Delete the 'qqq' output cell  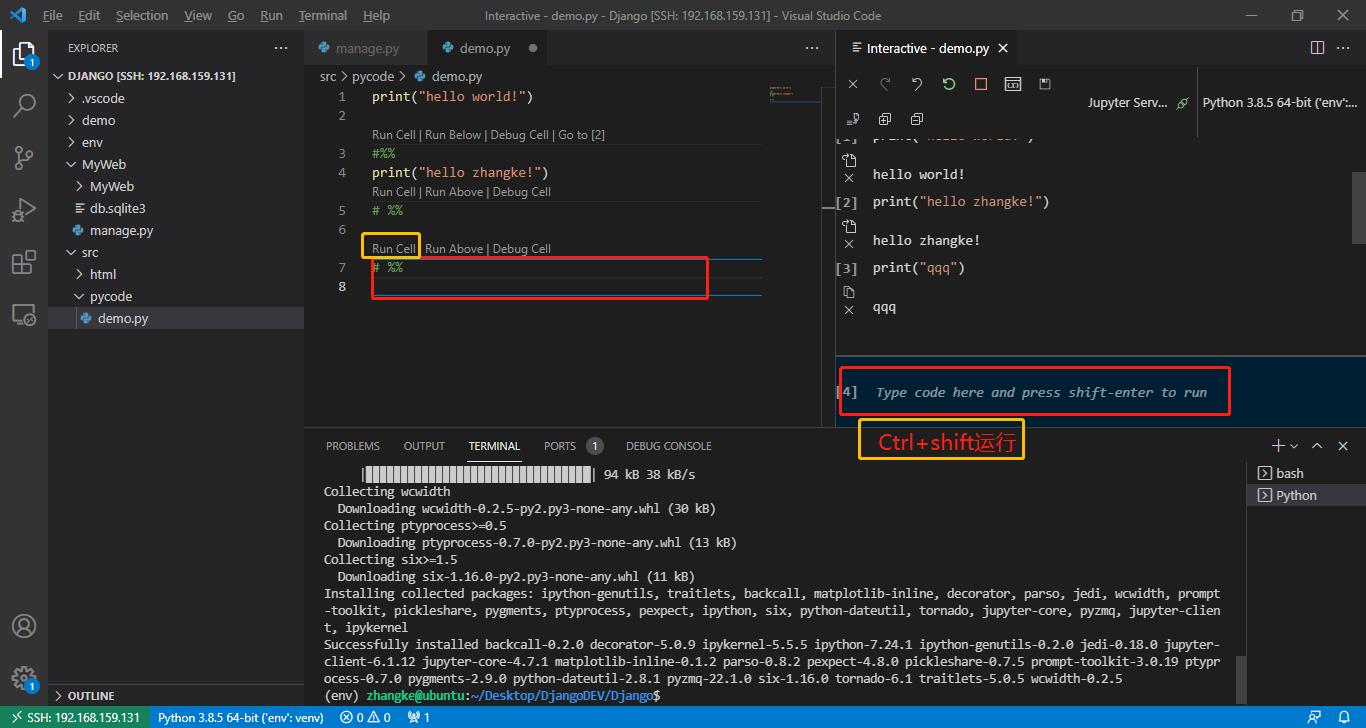tap(849, 310)
